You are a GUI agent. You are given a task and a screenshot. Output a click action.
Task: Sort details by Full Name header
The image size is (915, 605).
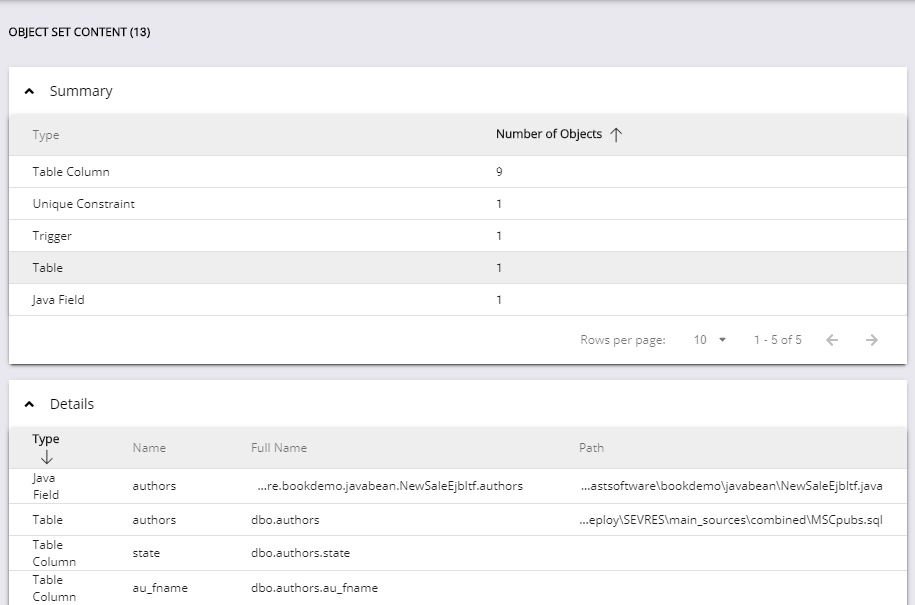[279, 448]
